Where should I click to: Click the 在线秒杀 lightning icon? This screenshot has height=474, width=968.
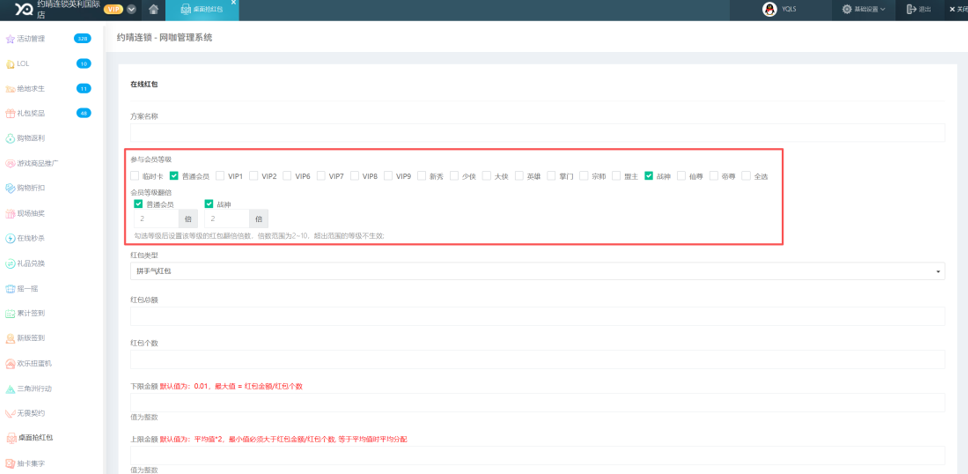tap(9, 238)
